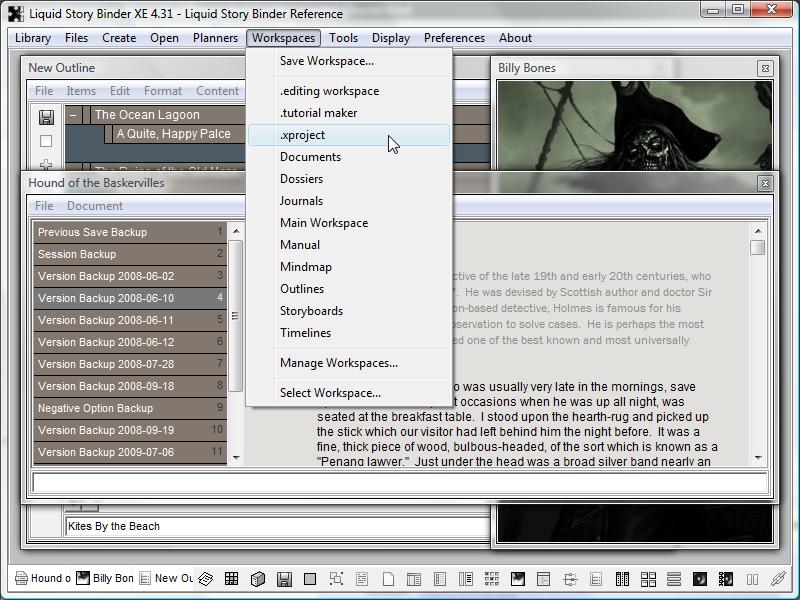Click the stacked layers icon in bottom toolbar
The width and height of the screenshot is (800, 600).
click(x=205, y=579)
